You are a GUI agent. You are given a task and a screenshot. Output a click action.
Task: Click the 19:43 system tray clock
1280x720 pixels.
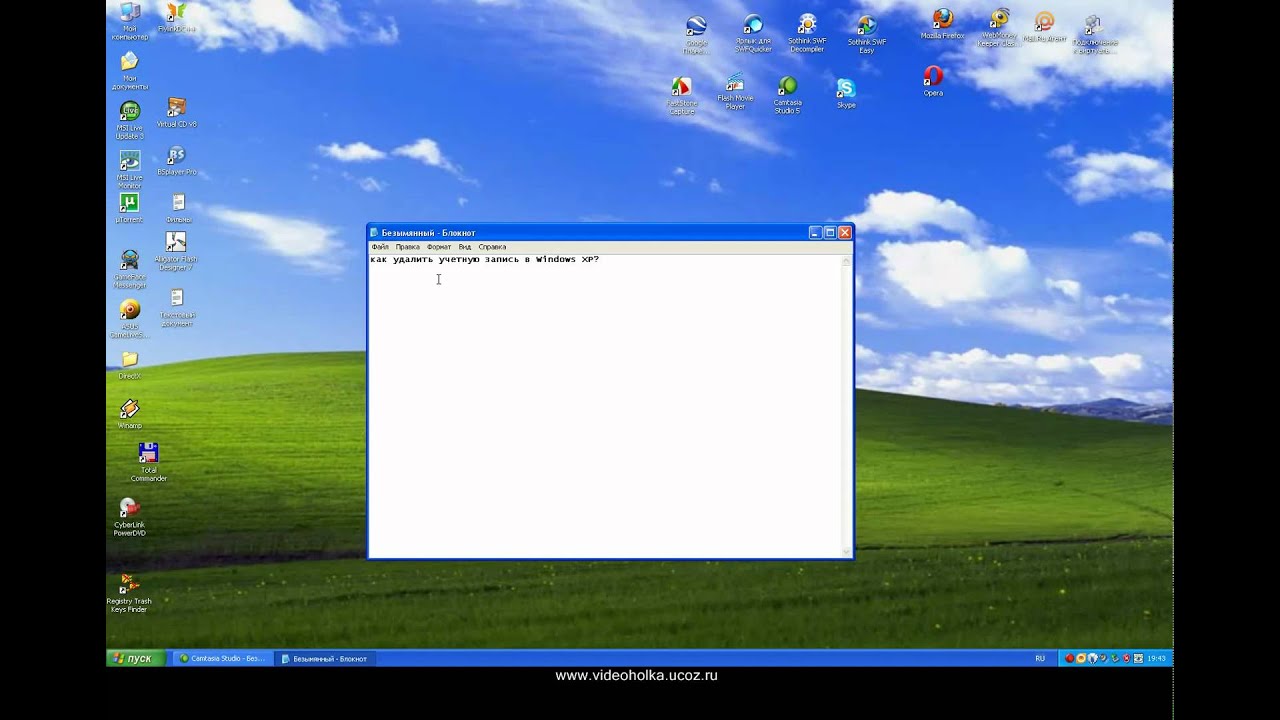[1156, 658]
